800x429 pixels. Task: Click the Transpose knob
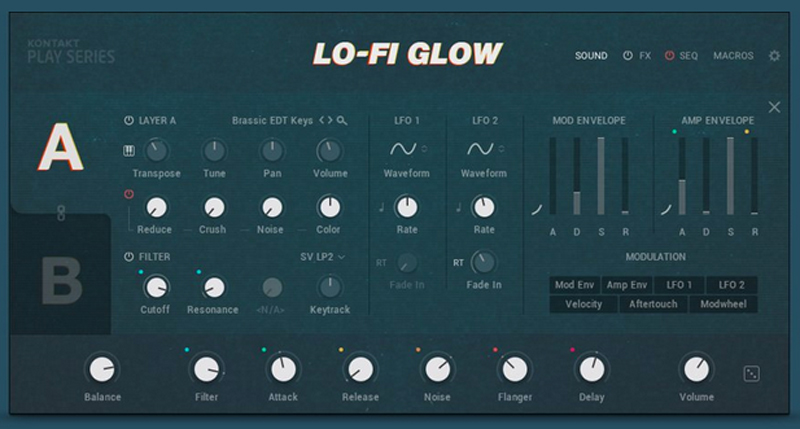pos(156,150)
